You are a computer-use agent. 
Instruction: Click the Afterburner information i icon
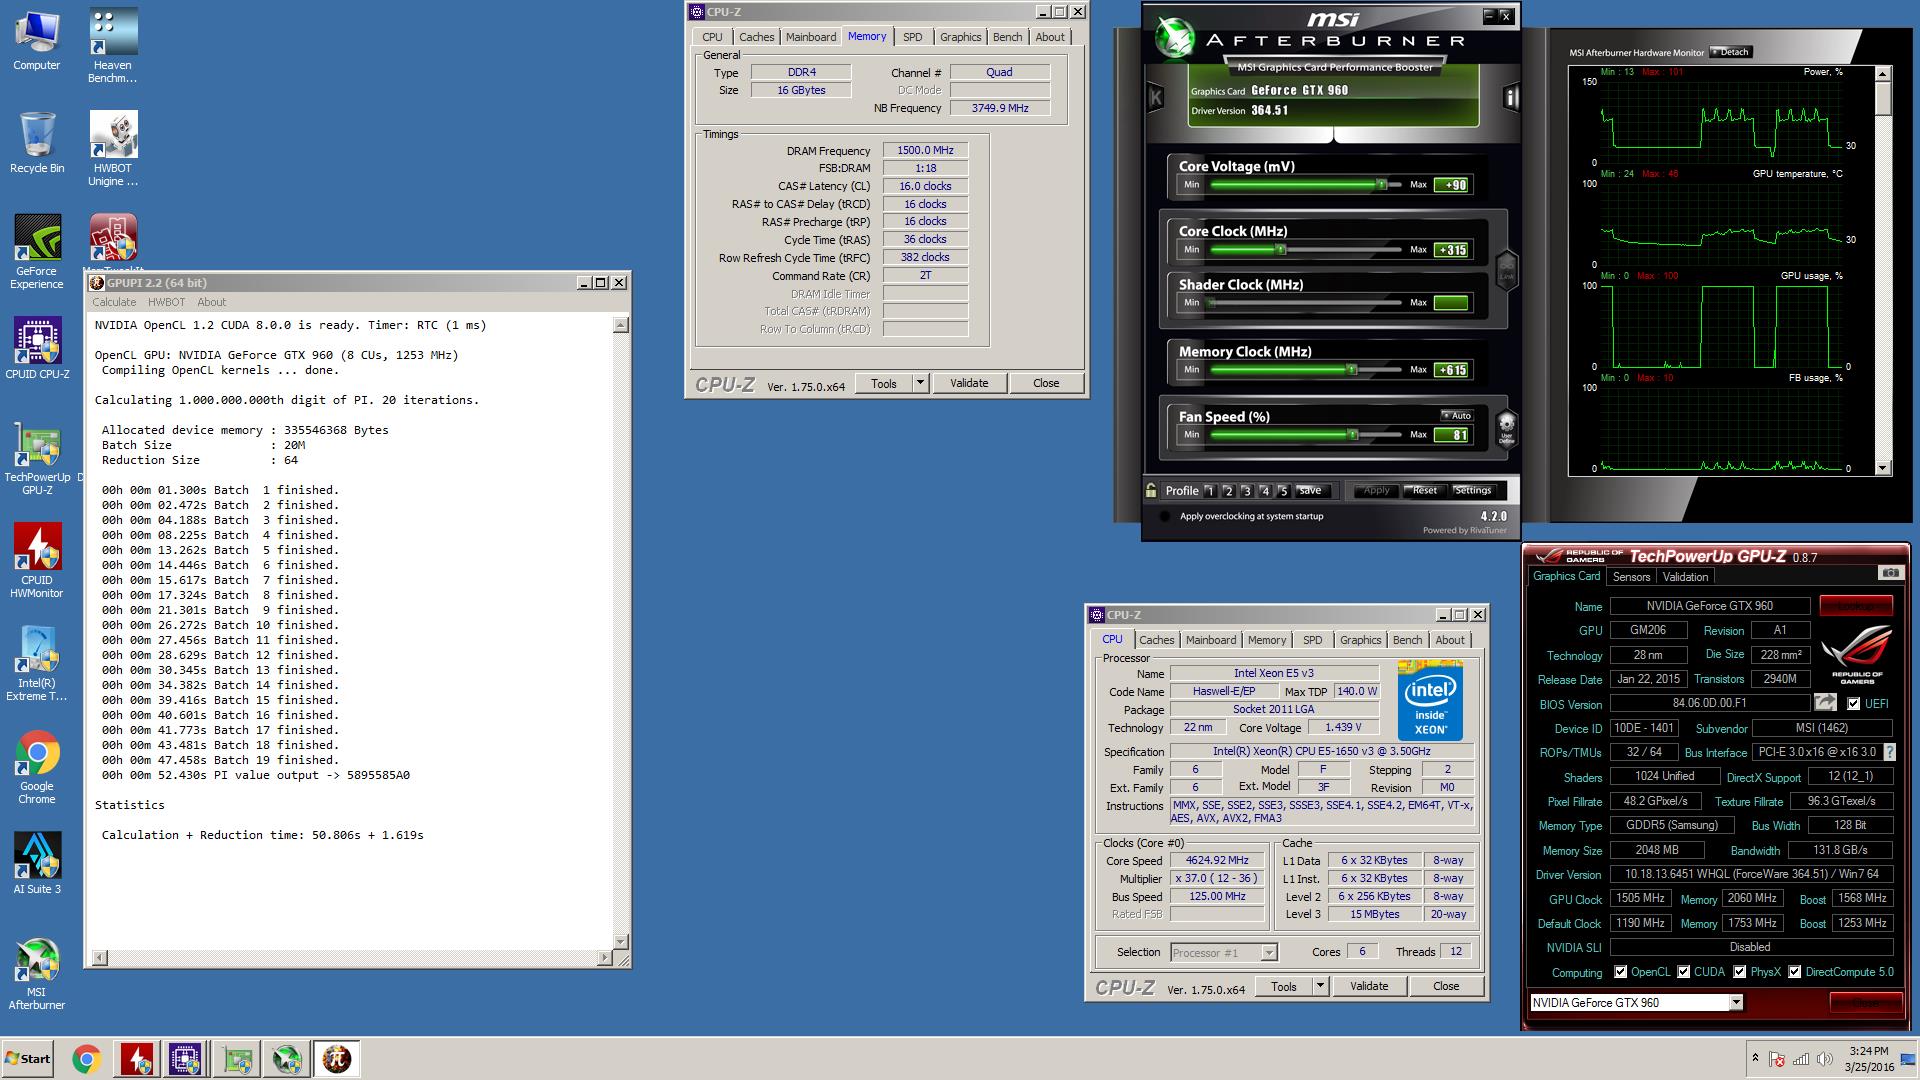(x=1511, y=97)
